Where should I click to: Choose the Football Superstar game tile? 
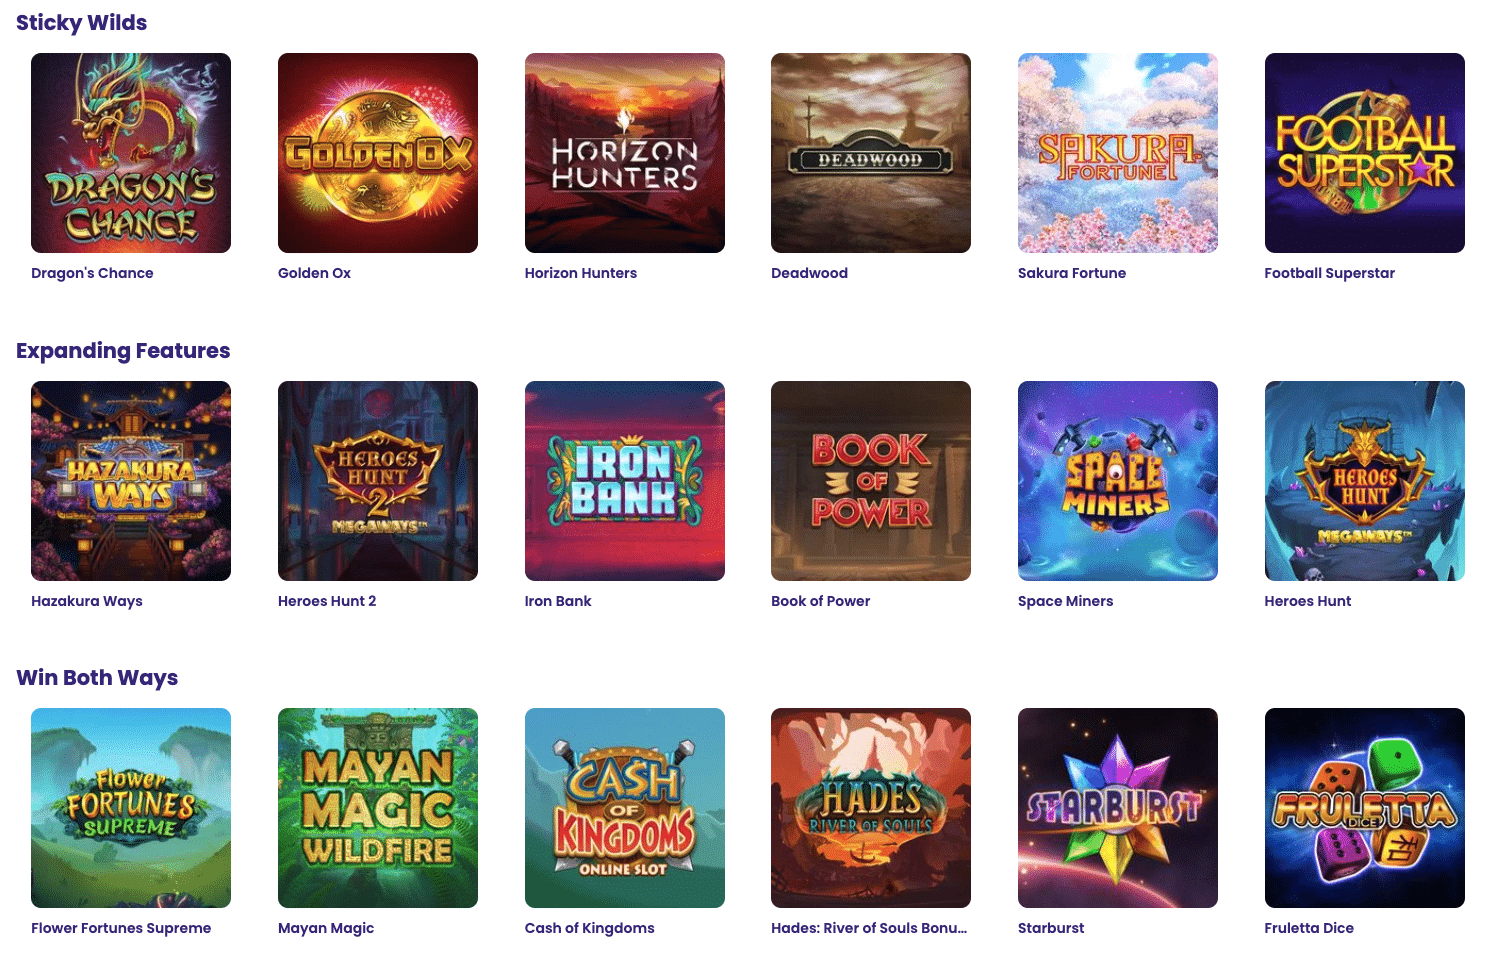pyautogui.click(x=1365, y=153)
